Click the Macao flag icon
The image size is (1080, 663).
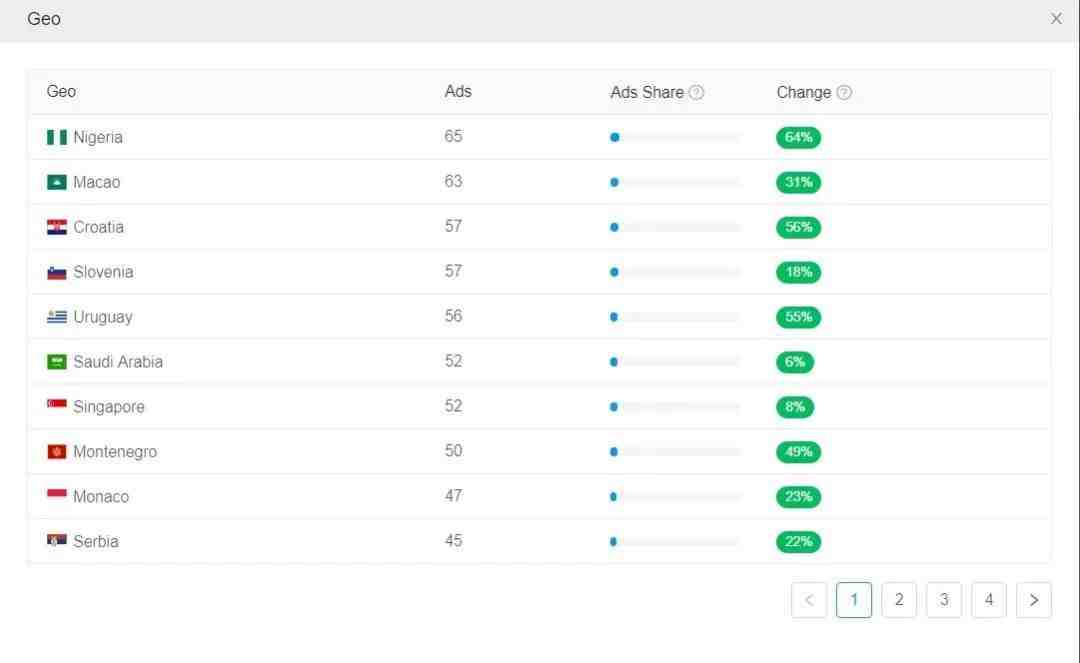(x=57, y=182)
